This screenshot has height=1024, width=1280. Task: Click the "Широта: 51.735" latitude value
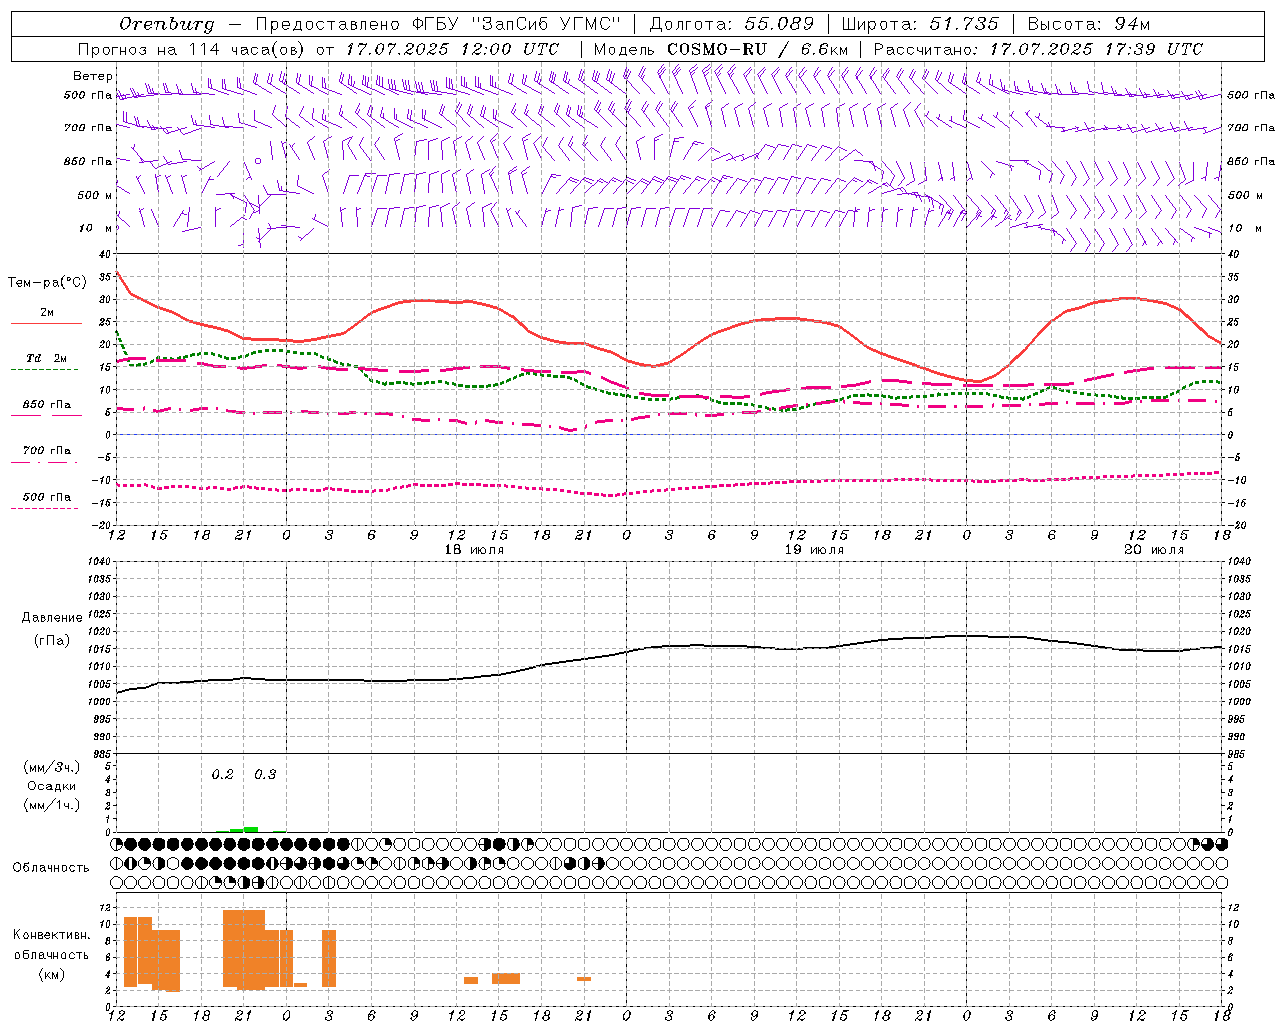(920, 24)
